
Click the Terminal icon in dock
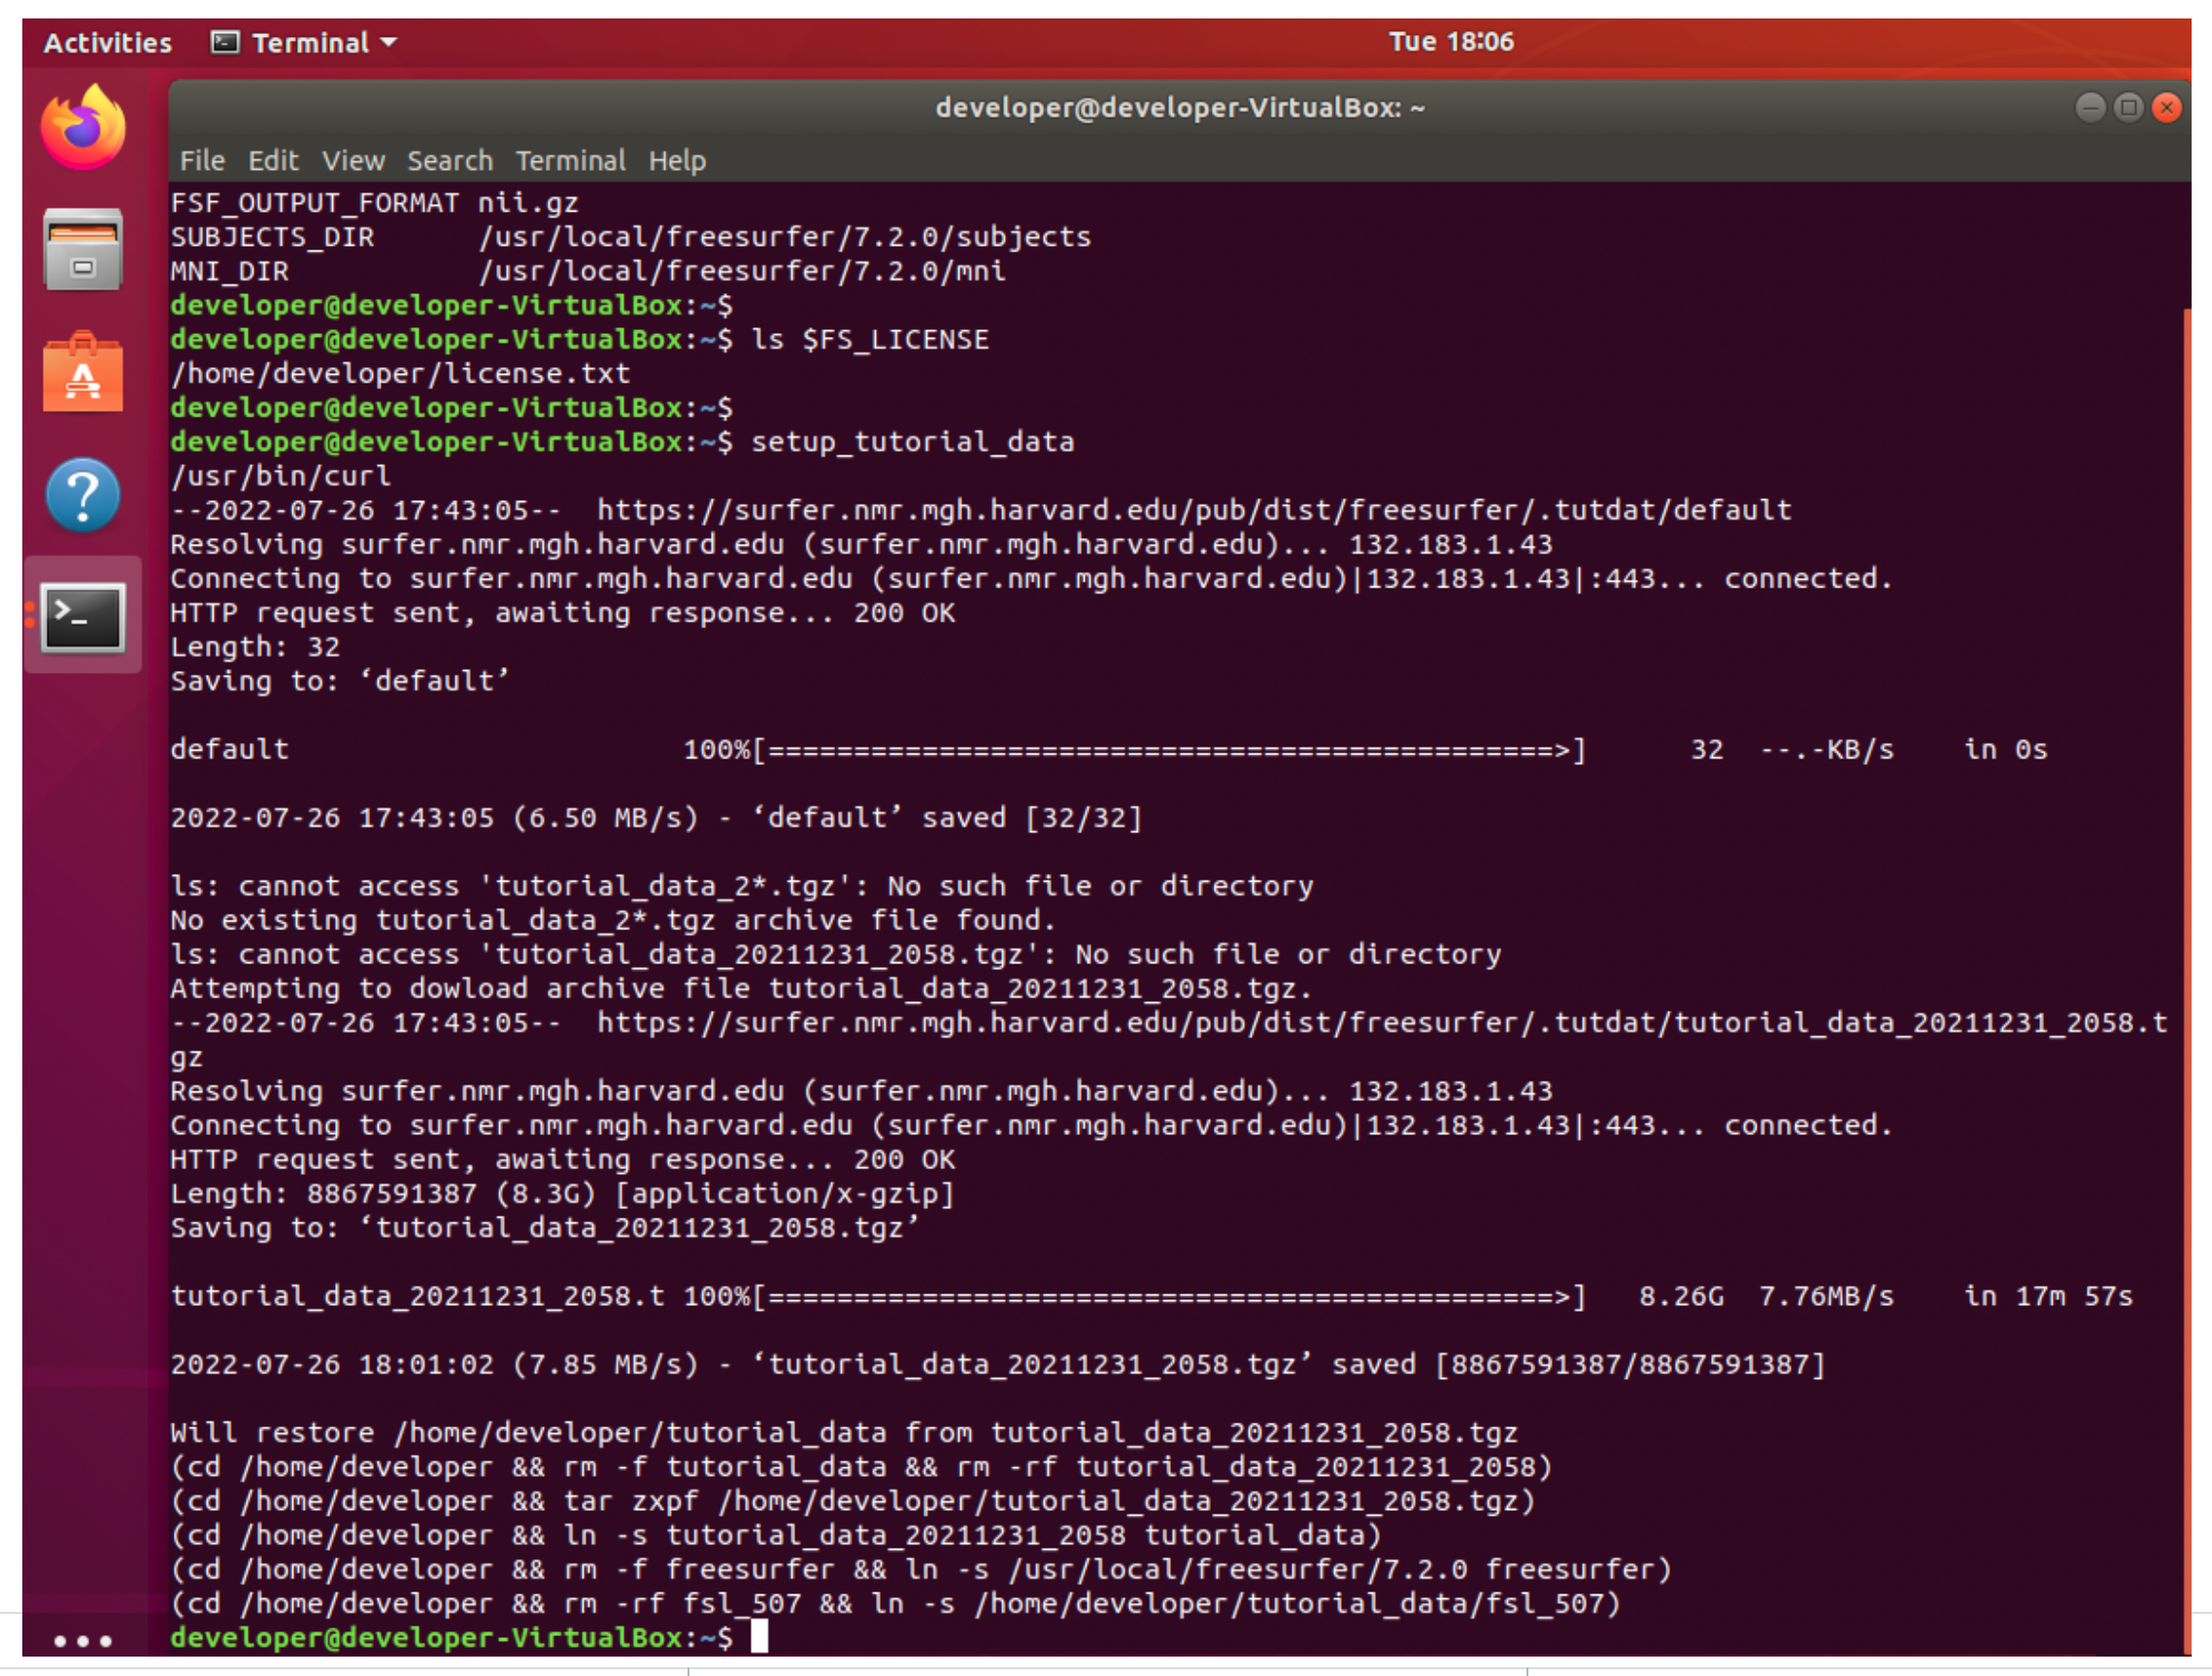click(83, 617)
